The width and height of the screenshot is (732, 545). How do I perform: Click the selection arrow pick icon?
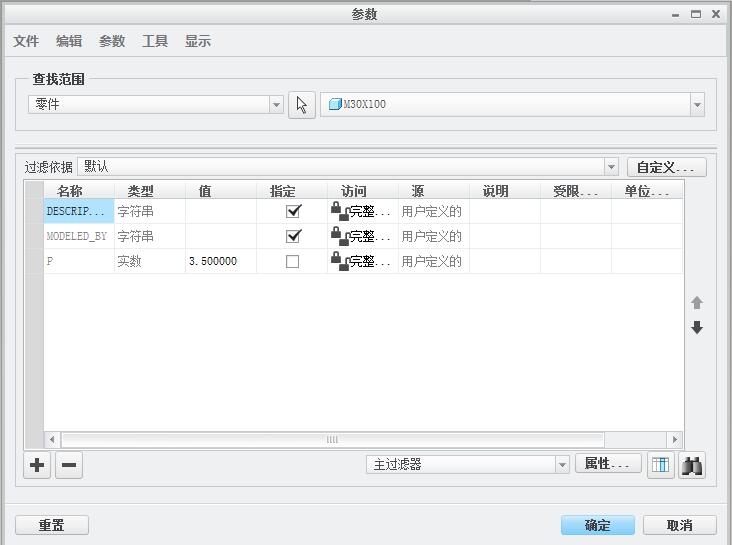(302, 105)
